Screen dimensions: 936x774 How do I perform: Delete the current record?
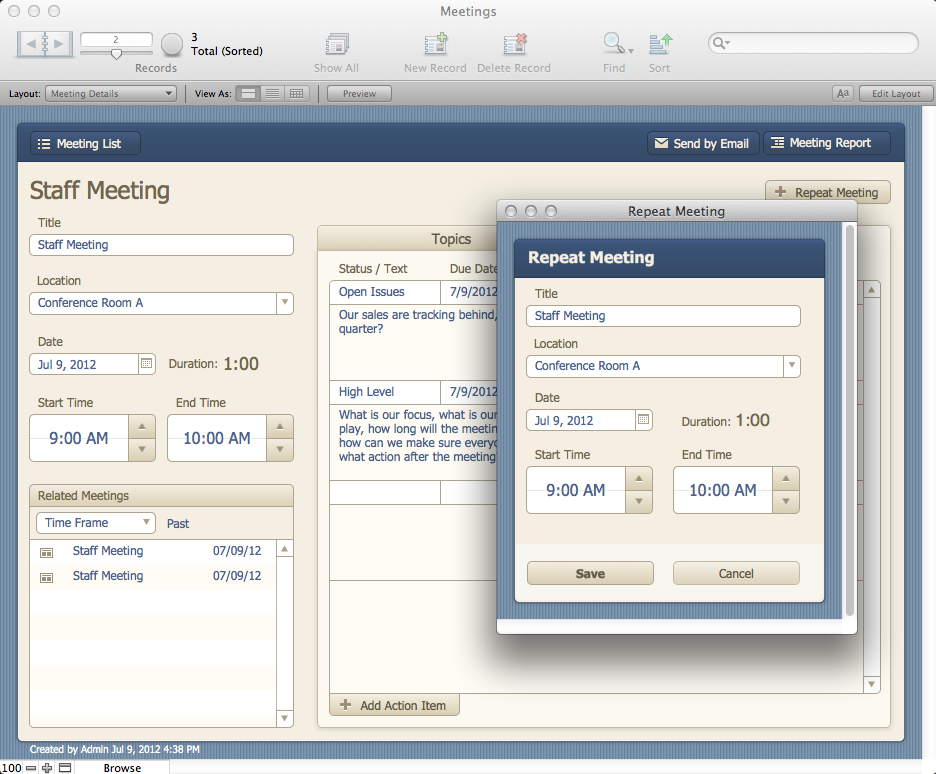[515, 50]
